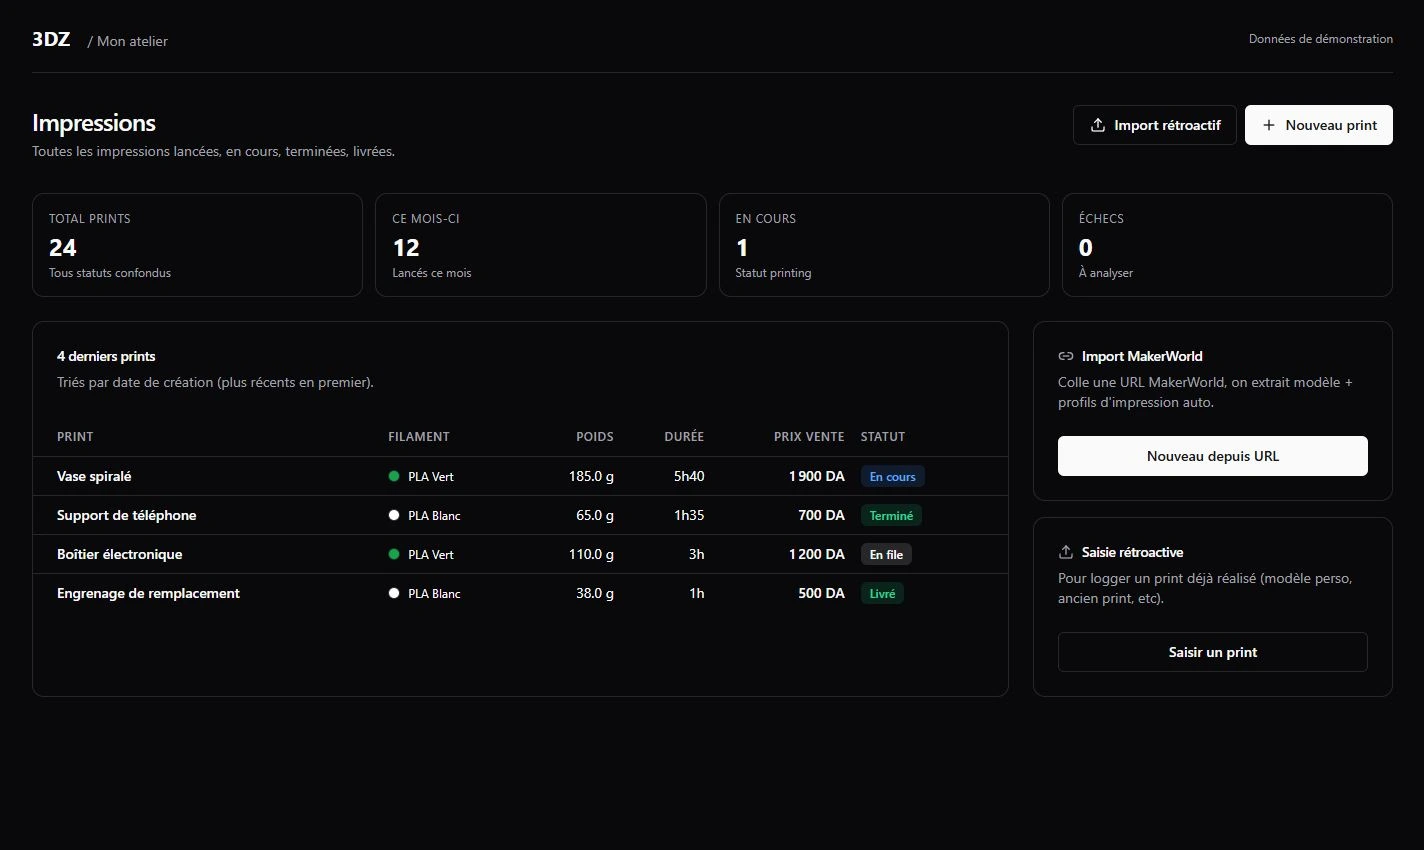This screenshot has width=1424, height=850.
Task: Open the Échecs stat card
Action: pos(1227,245)
